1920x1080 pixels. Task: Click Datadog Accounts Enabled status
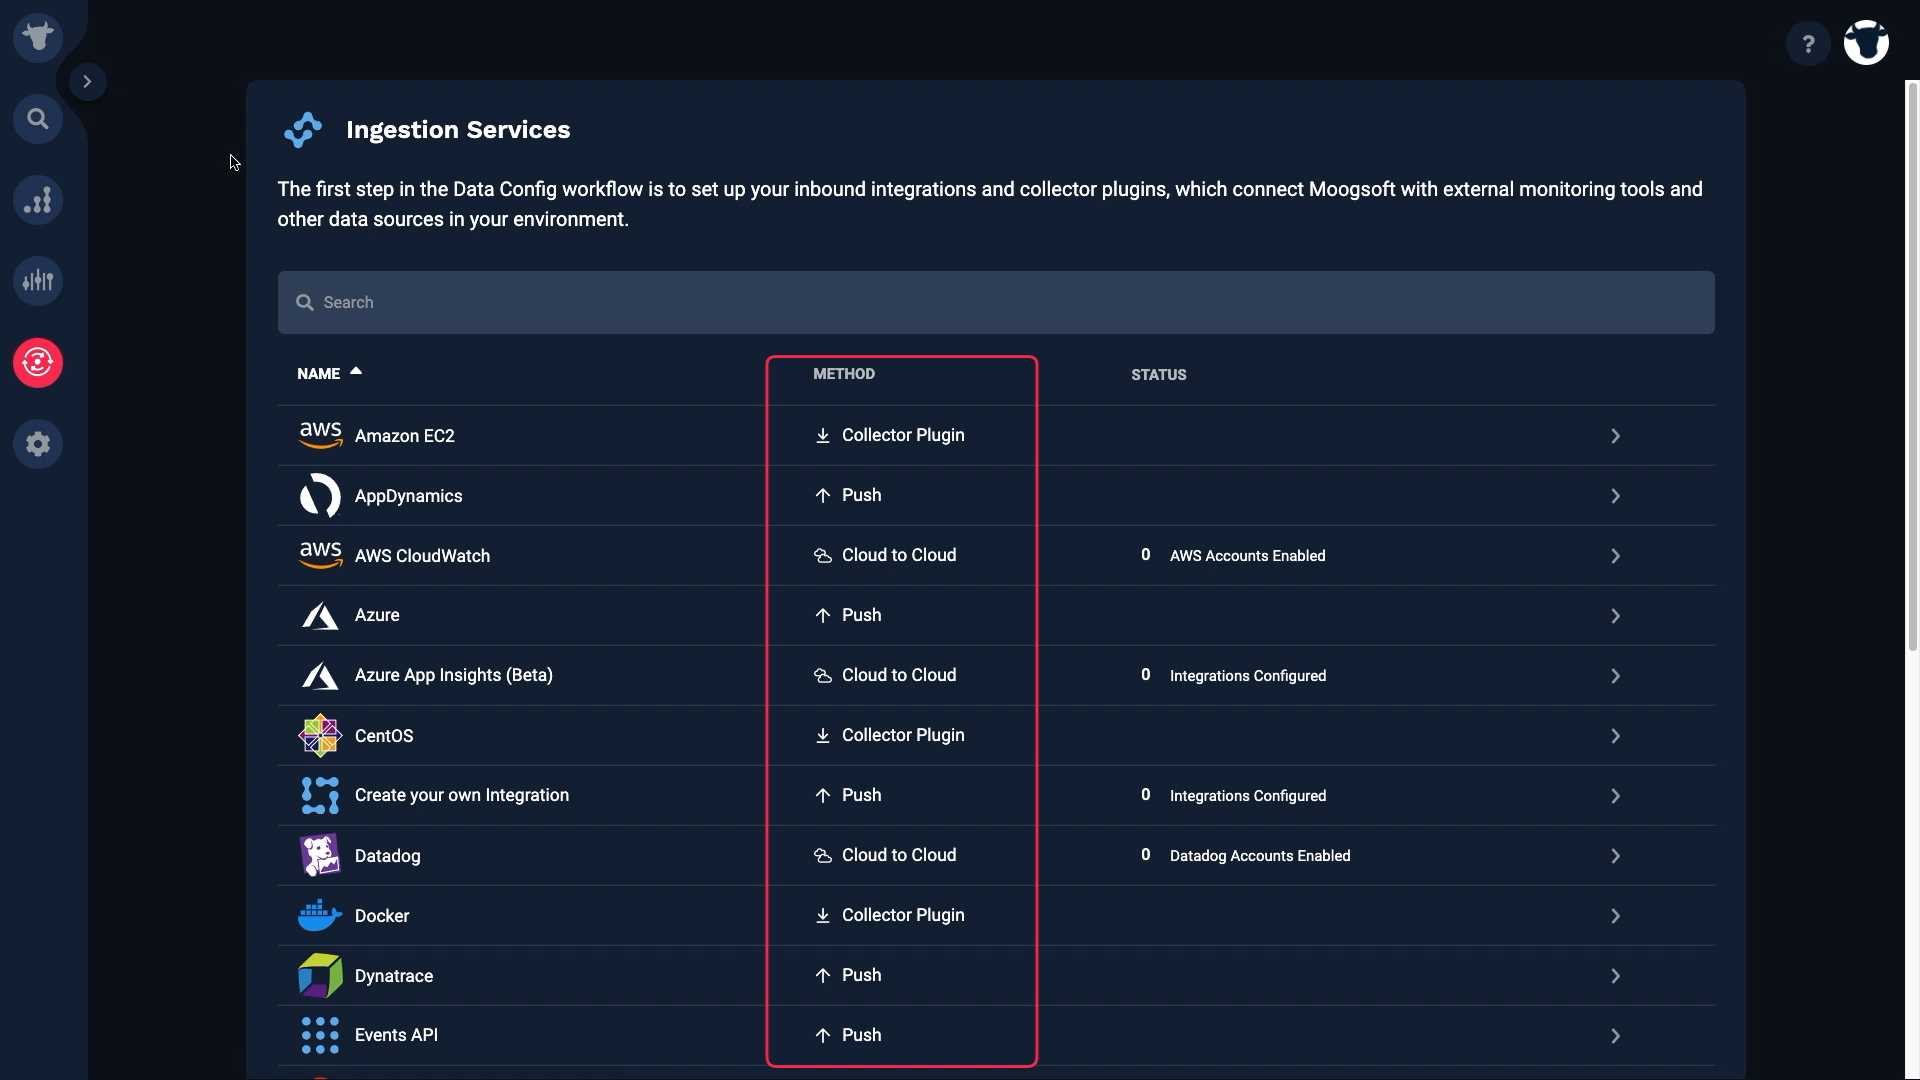coord(1260,856)
